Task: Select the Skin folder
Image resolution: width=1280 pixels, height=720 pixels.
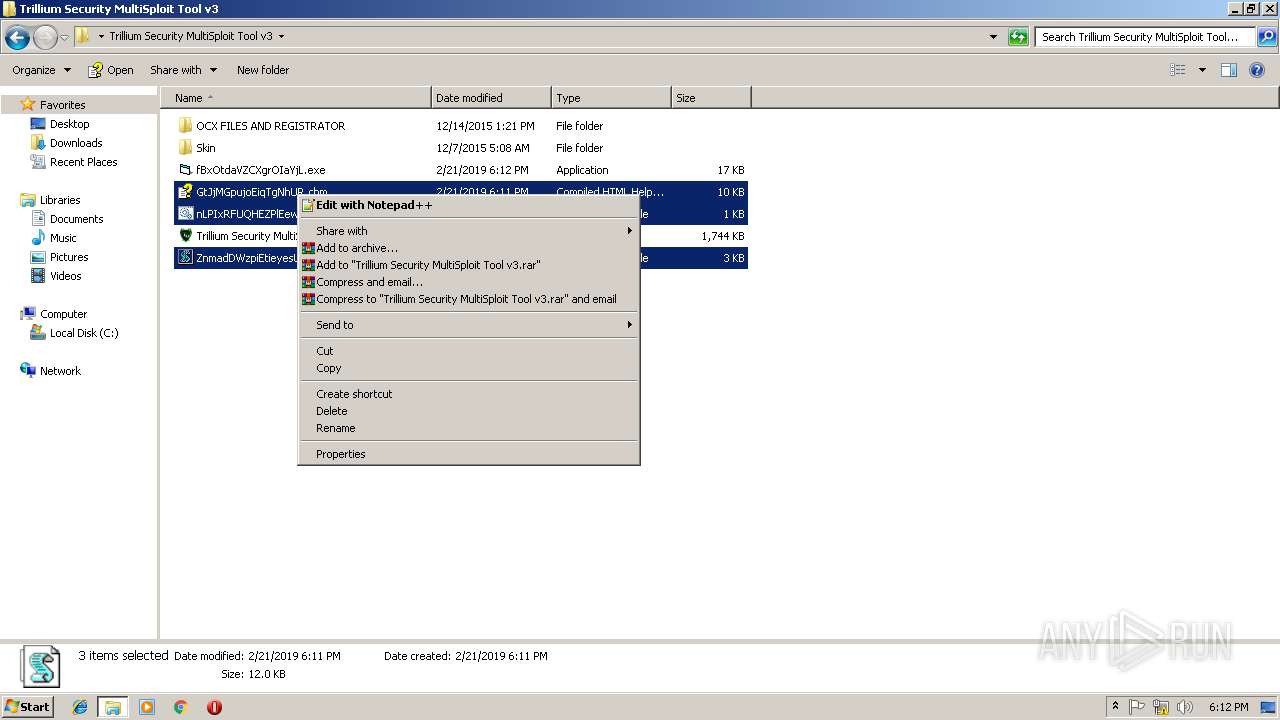Action: (x=205, y=148)
